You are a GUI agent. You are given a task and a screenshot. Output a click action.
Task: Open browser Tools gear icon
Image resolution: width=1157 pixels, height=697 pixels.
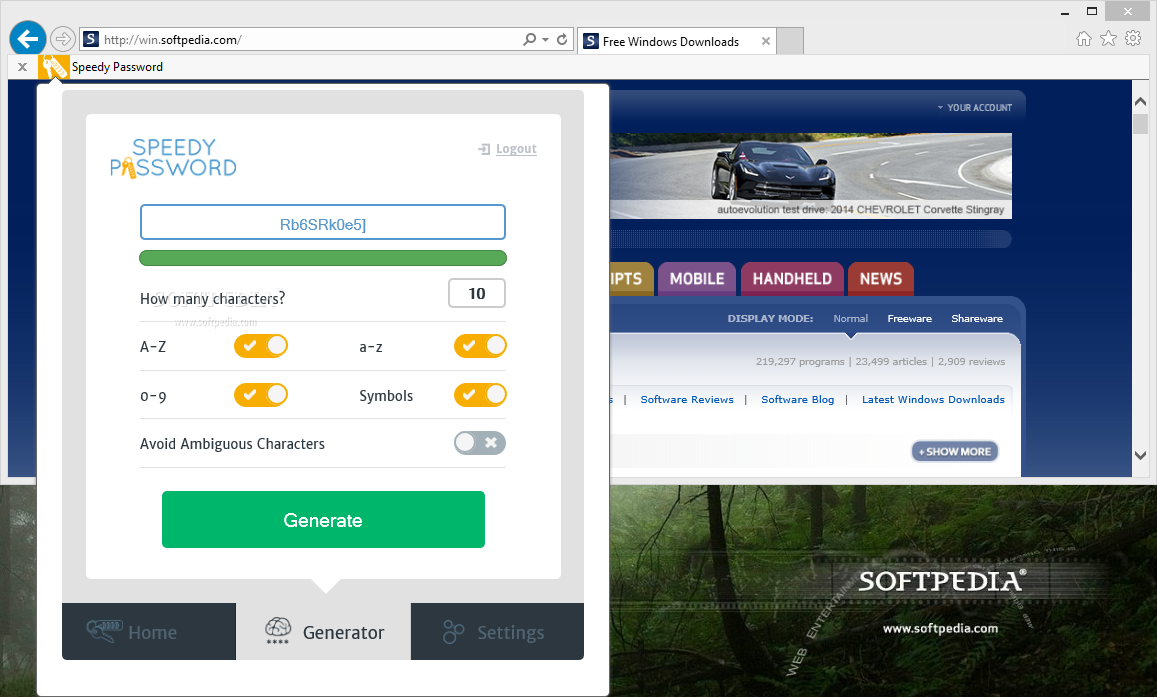click(x=1133, y=38)
